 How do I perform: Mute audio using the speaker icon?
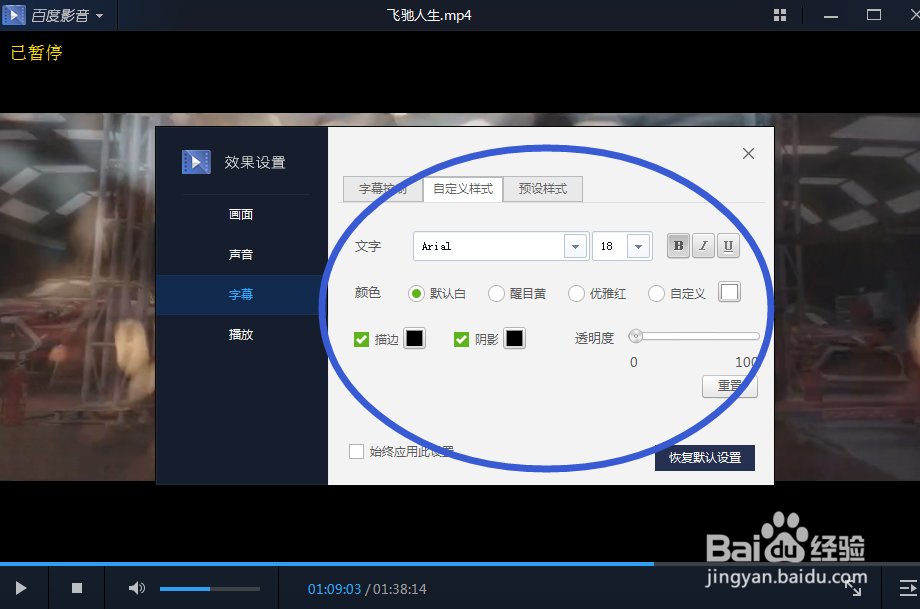(x=137, y=588)
